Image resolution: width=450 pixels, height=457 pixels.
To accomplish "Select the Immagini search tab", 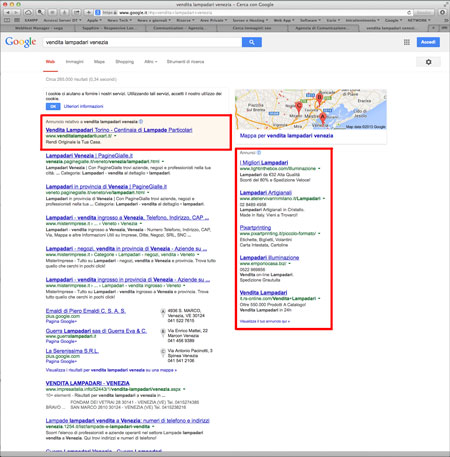I will (75, 62).
